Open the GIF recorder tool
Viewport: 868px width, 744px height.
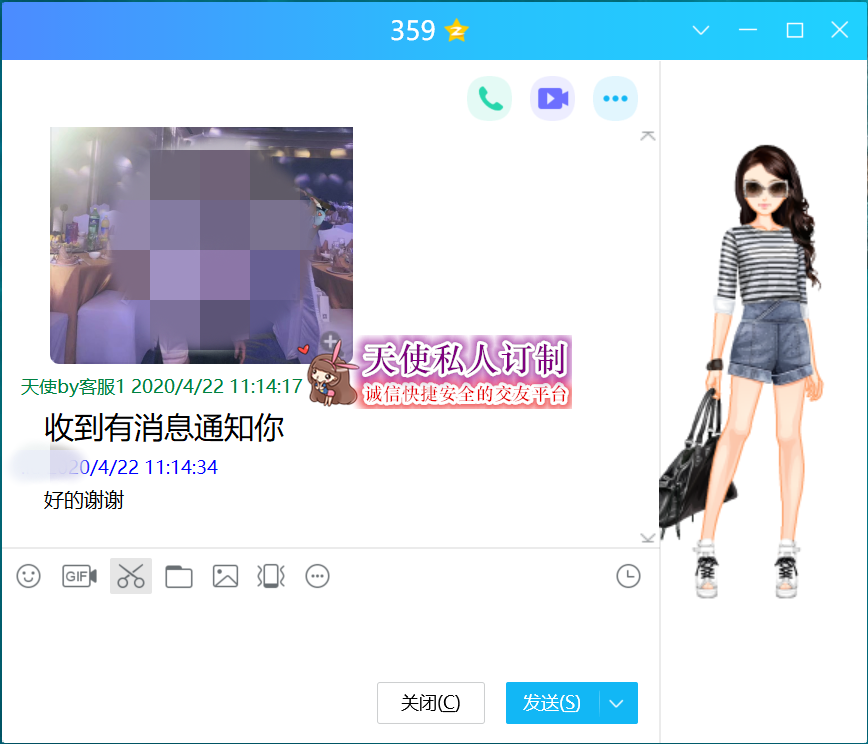(x=79, y=576)
